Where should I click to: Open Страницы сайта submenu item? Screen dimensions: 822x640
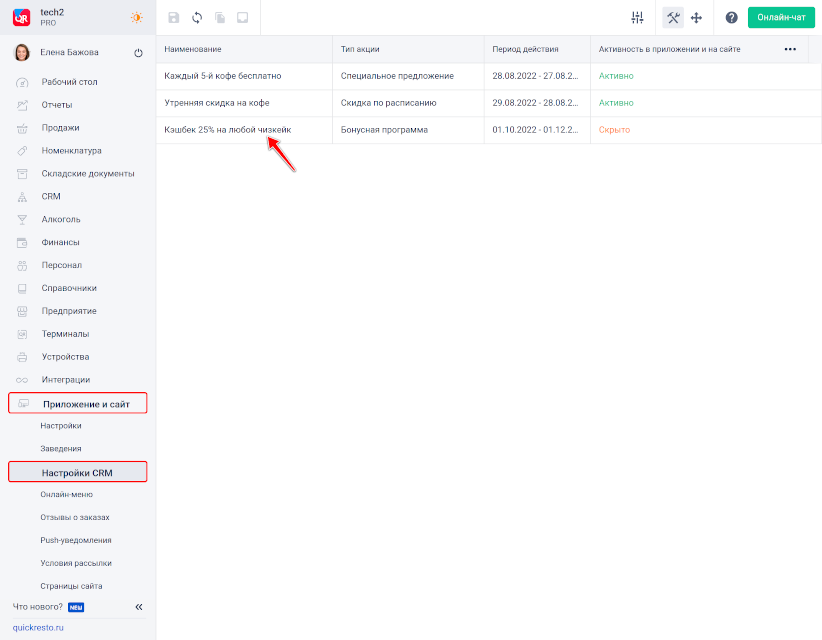tap(71, 586)
